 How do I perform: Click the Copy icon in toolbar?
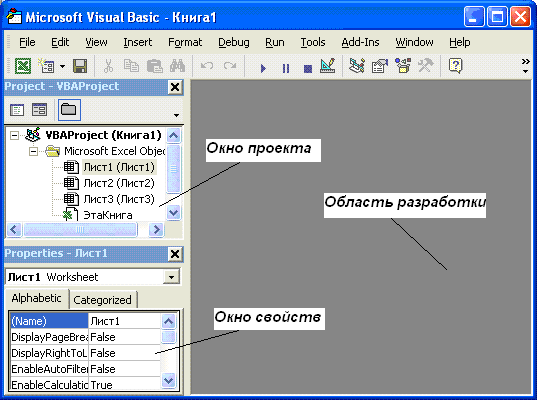pyautogui.click(x=131, y=66)
